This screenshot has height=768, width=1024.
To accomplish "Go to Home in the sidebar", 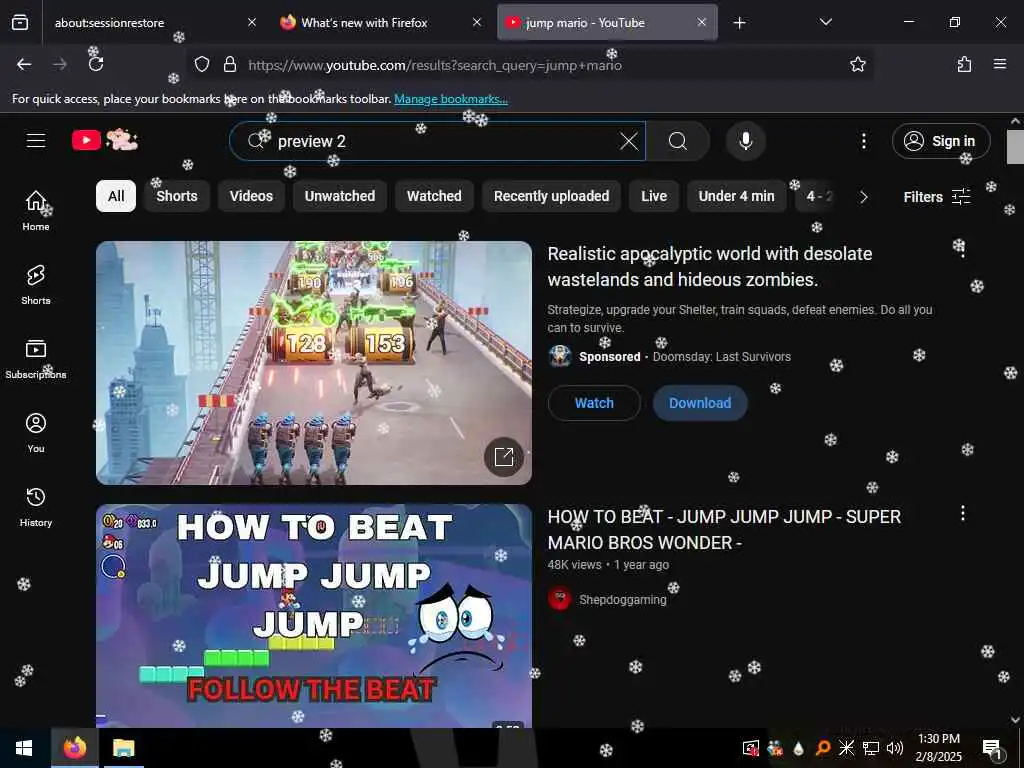I will 36,210.
